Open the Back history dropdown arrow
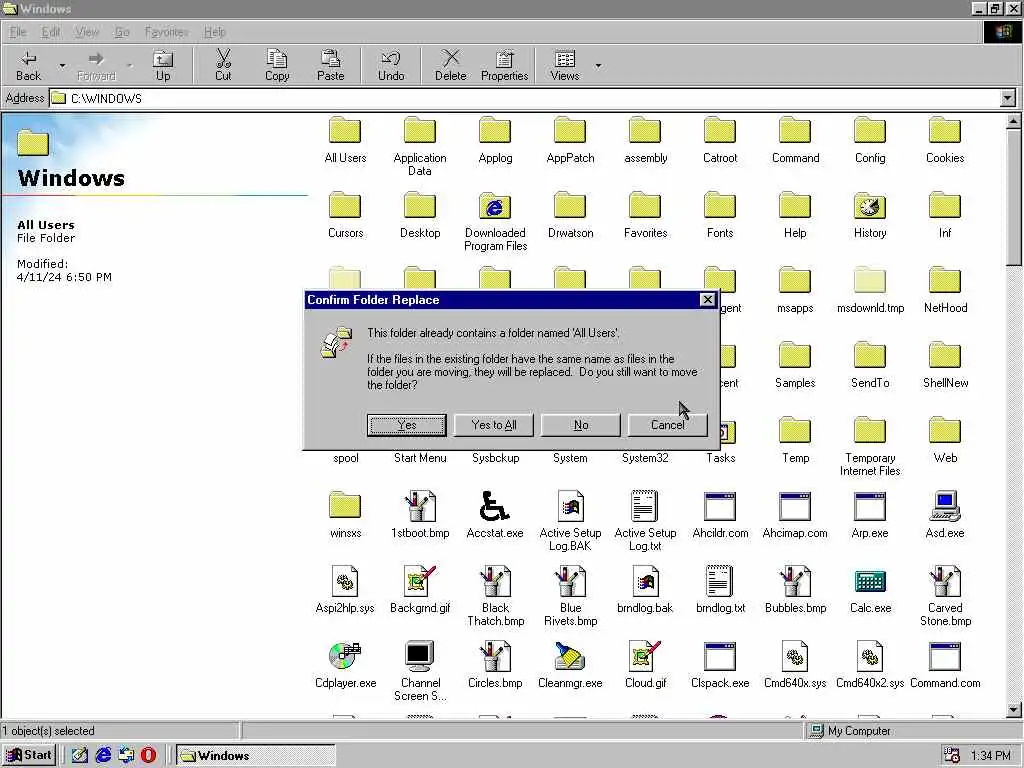1024x768 pixels. pyautogui.click(x=63, y=66)
